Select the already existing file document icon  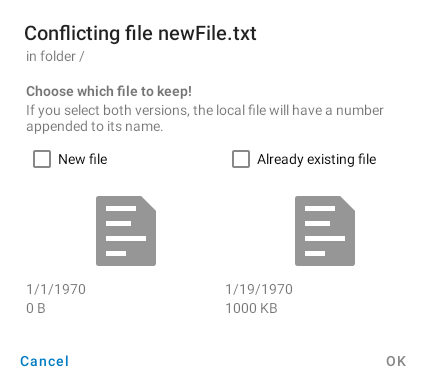click(325, 231)
